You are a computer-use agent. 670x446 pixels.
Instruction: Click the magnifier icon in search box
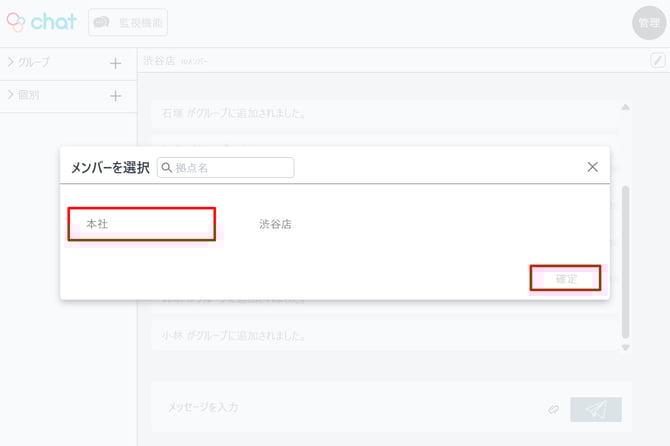pos(167,168)
